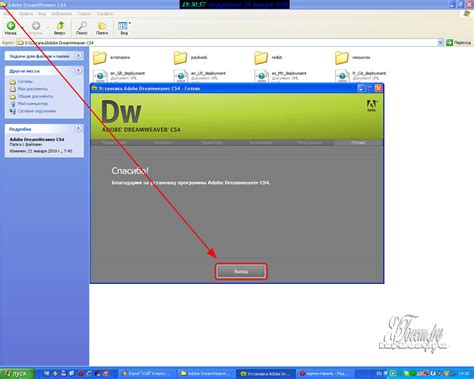
Task: Select the extensions folder icon
Action: [x=99, y=58]
